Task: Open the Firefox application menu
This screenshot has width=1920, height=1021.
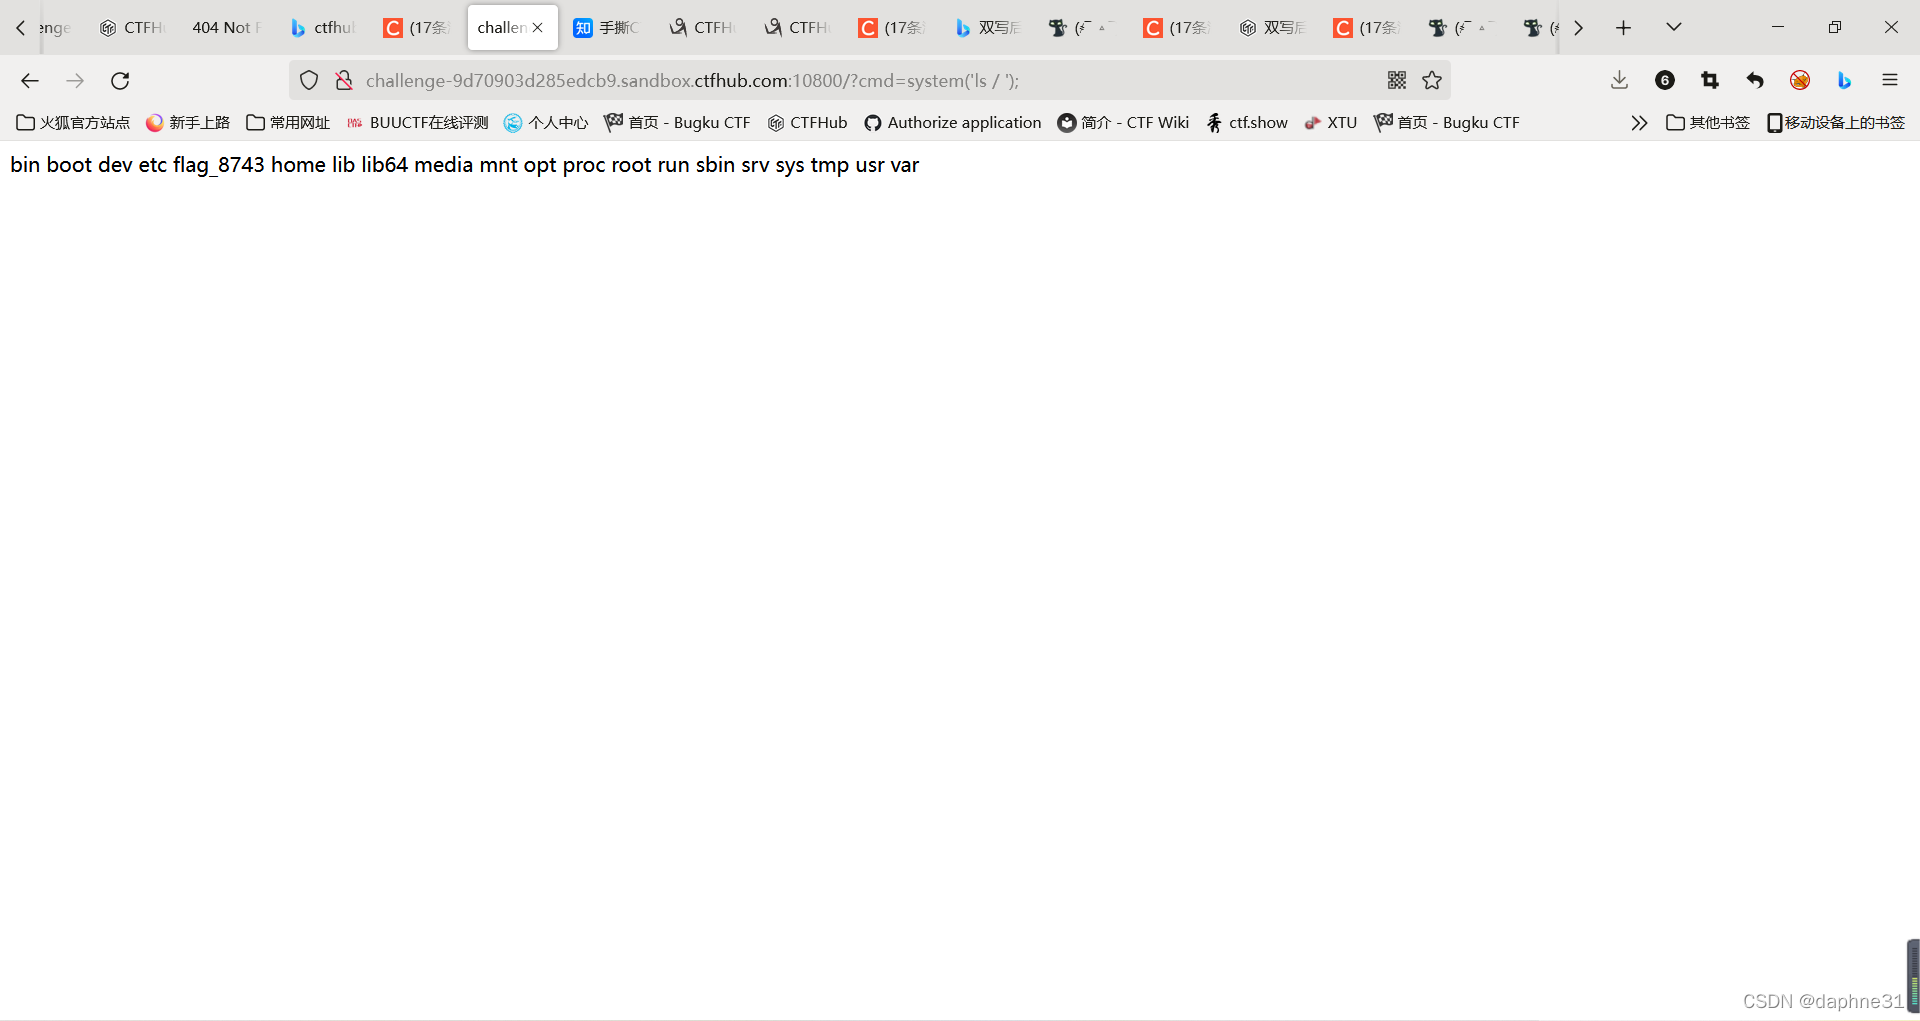Action: 1890,81
